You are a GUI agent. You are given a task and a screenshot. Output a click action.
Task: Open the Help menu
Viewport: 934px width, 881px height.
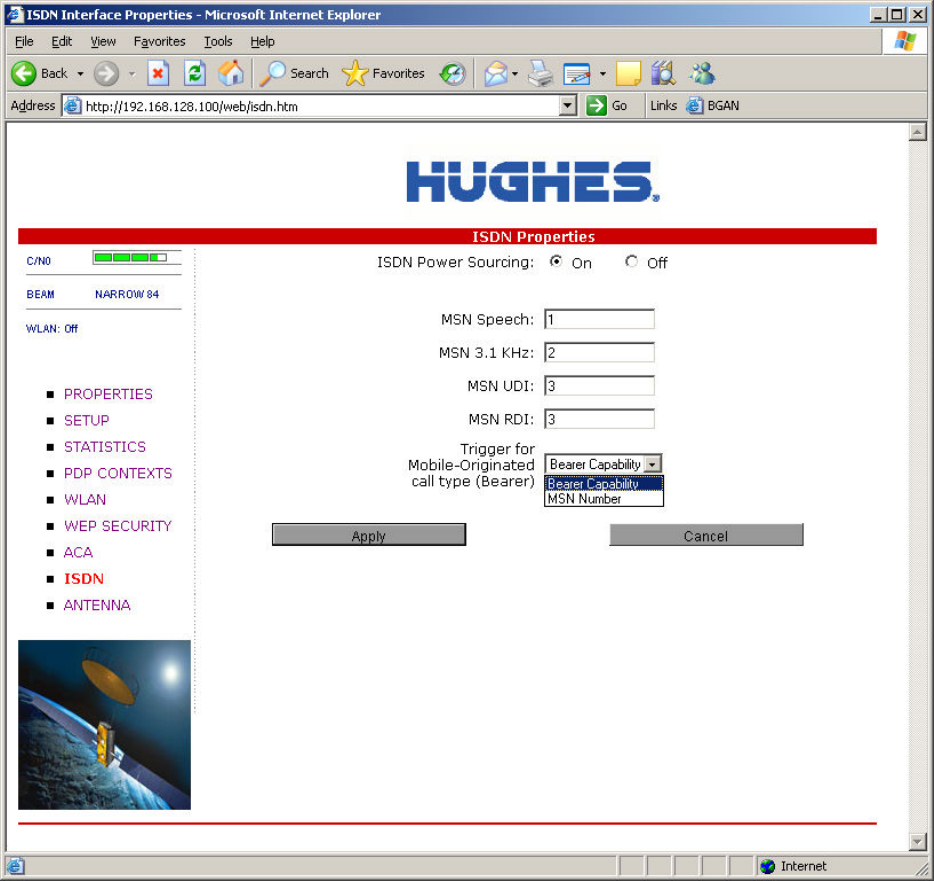(x=262, y=42)
